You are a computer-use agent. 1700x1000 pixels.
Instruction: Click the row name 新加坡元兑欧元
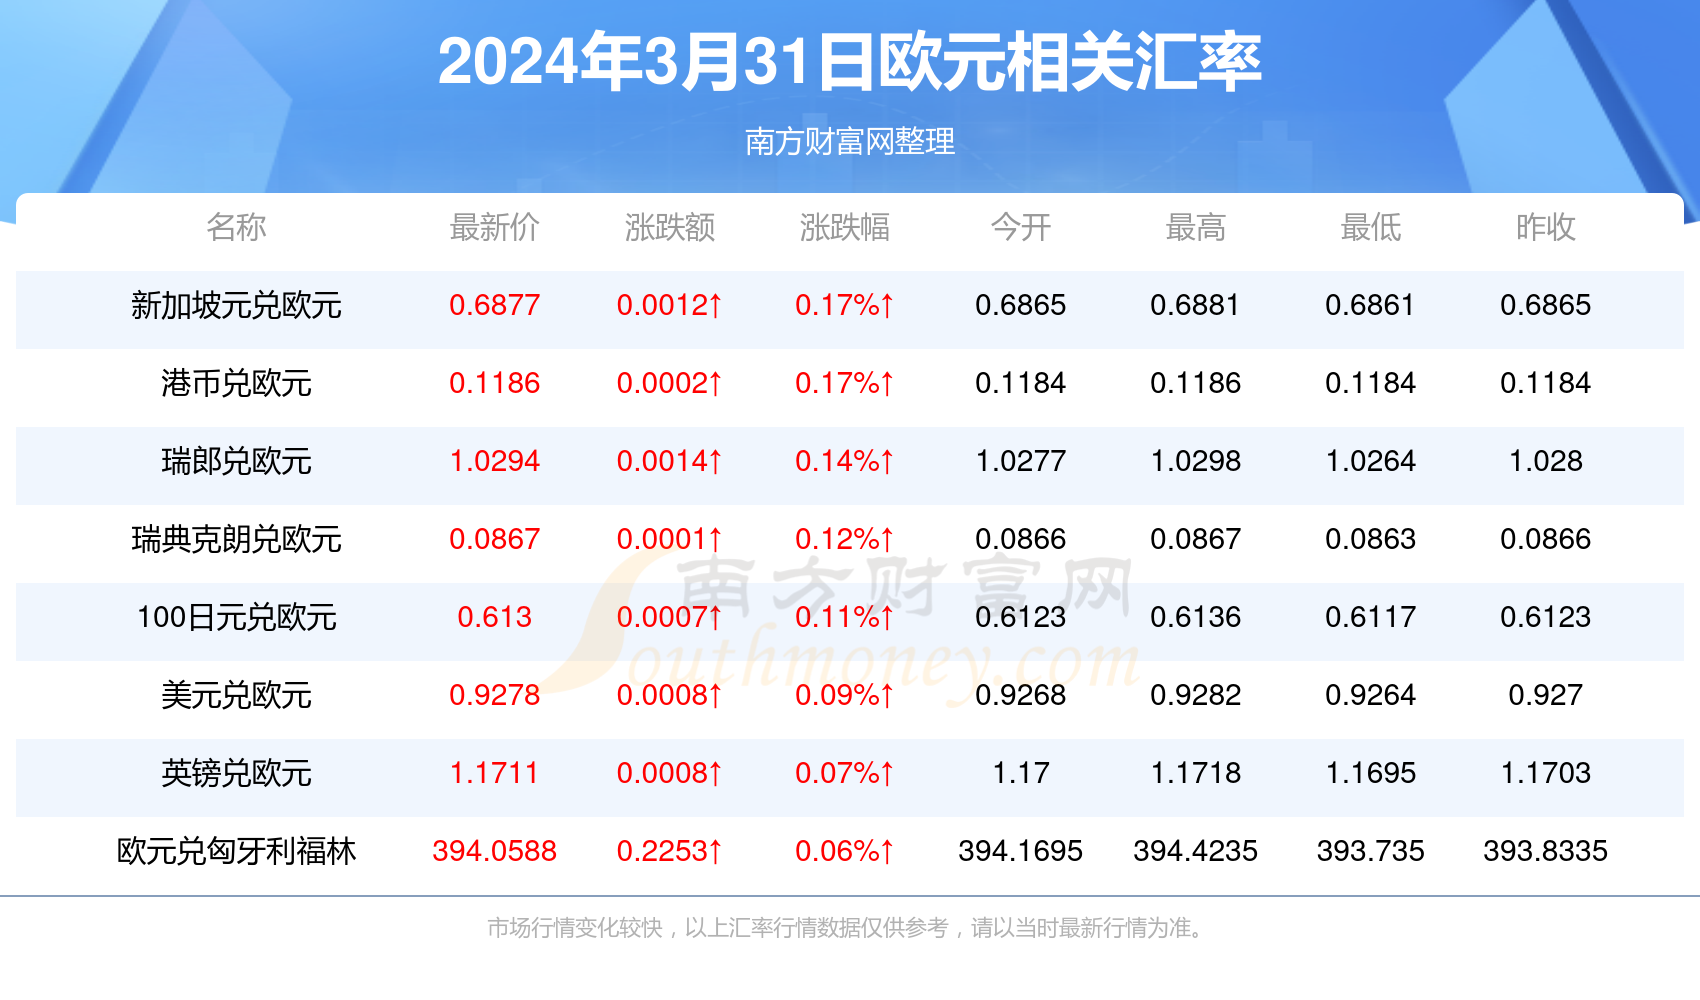click(236, 305)
